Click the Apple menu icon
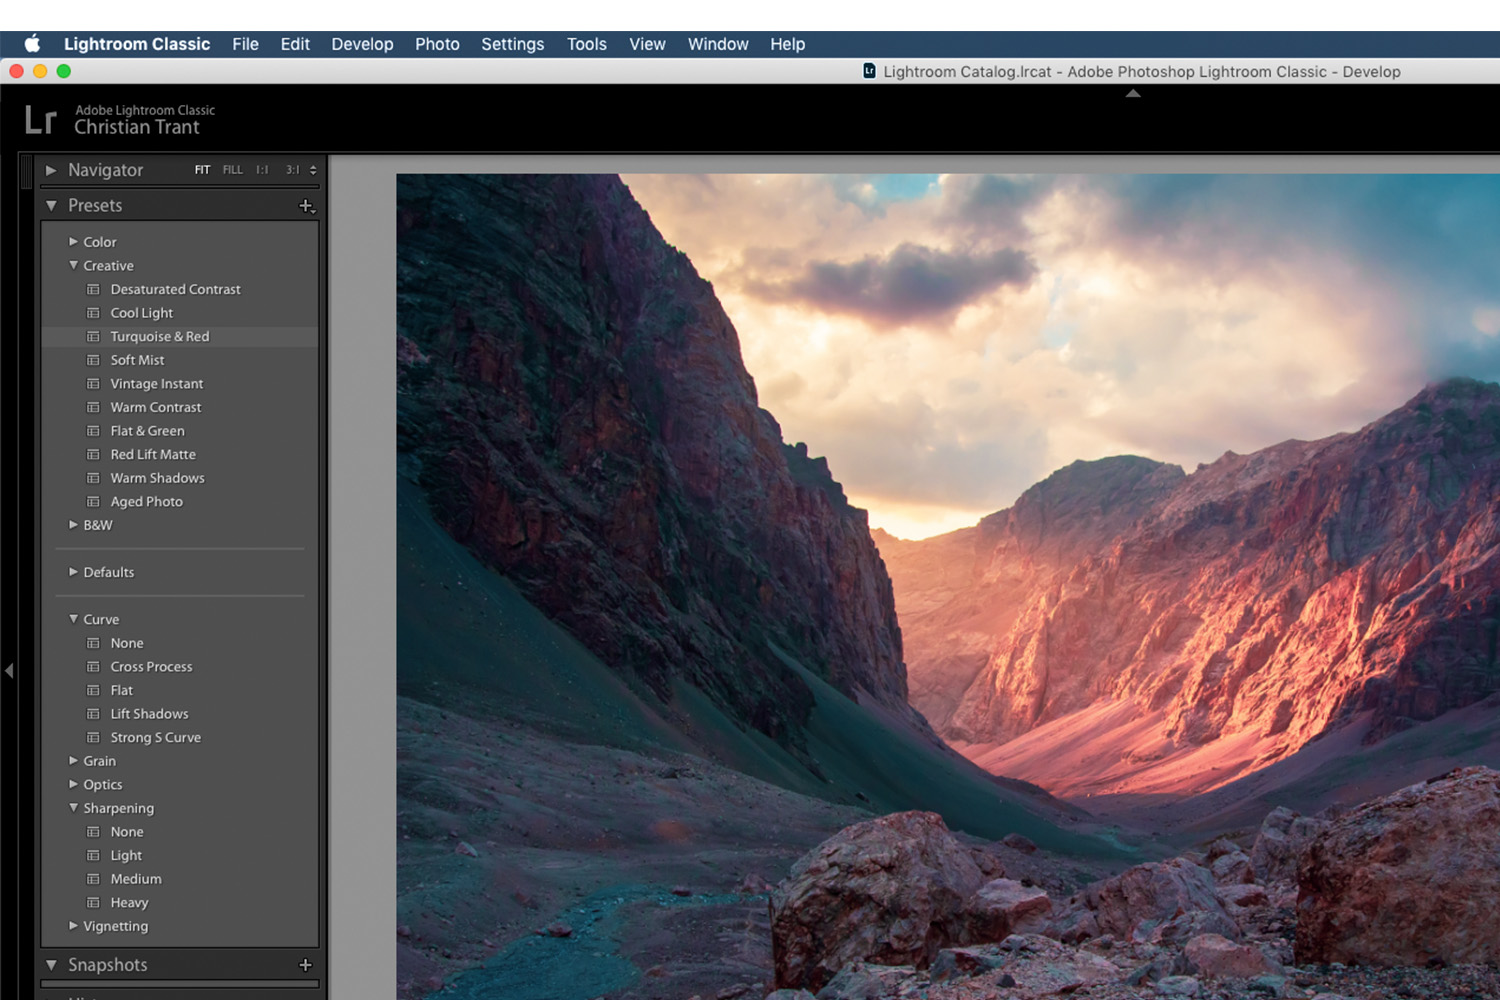Image resolution: width=1500 pixels, height=1000 pixels. pyautogui.click(x=32, y=44)
